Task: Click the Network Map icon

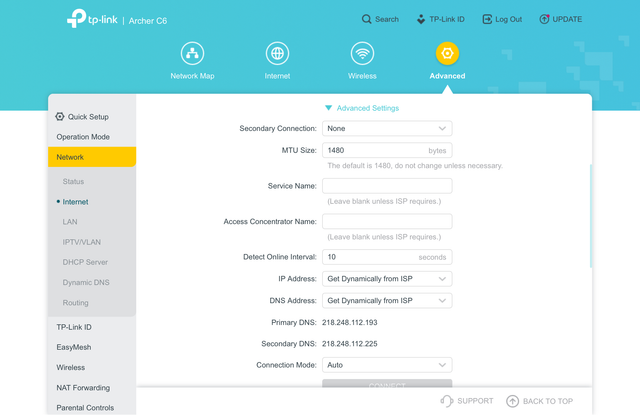Action: click(x=192, y=54)
